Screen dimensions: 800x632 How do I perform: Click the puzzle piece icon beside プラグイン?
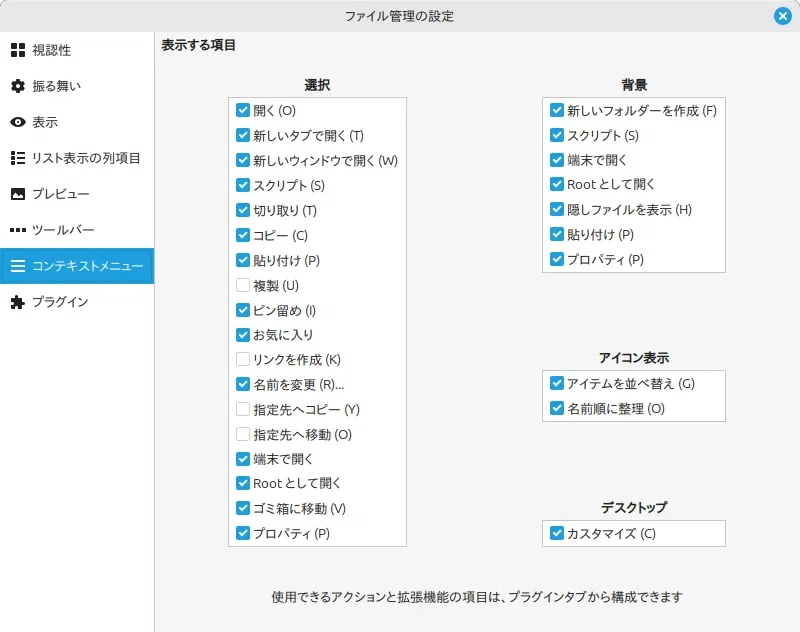click(18, 302)
